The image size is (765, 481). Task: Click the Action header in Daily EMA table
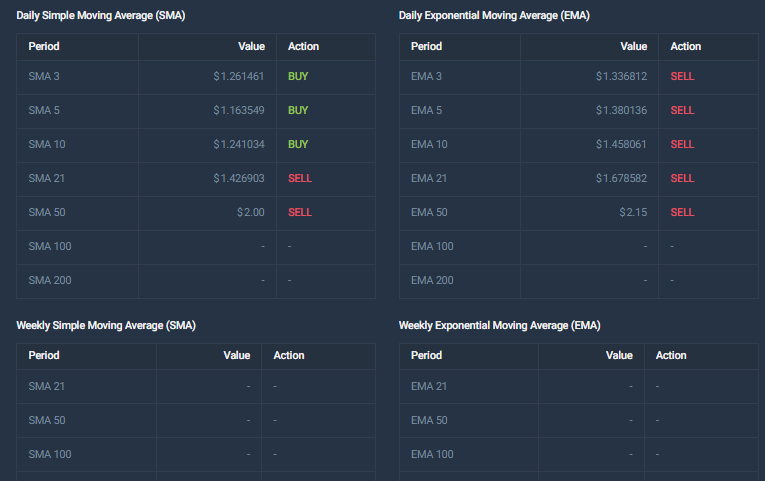coord(685,46)
